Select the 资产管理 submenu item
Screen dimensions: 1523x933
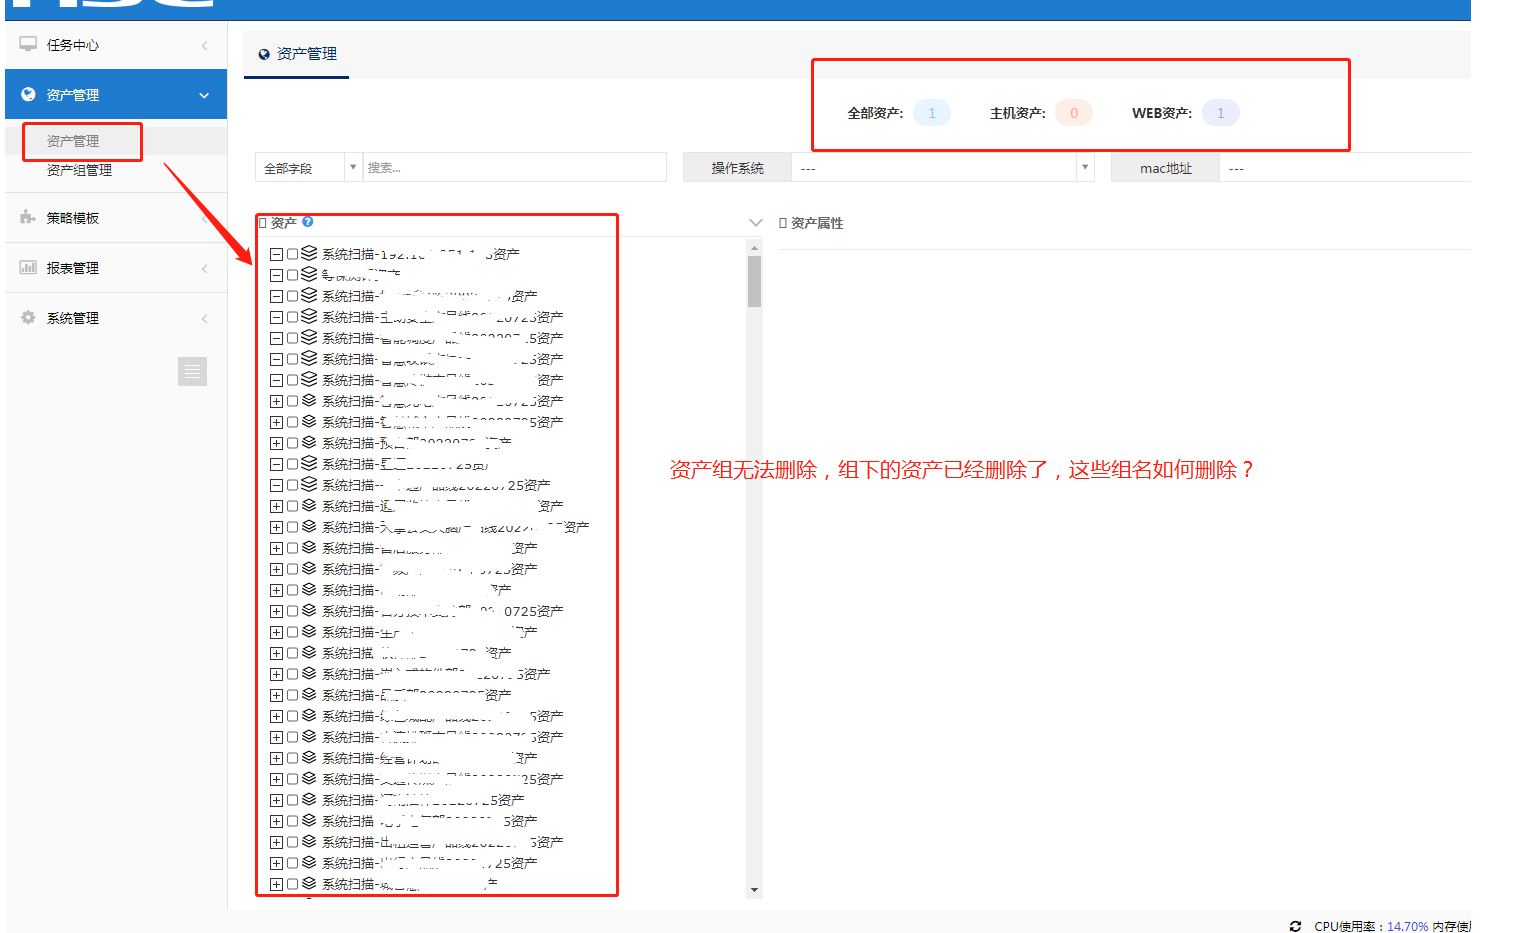(73, 141)
